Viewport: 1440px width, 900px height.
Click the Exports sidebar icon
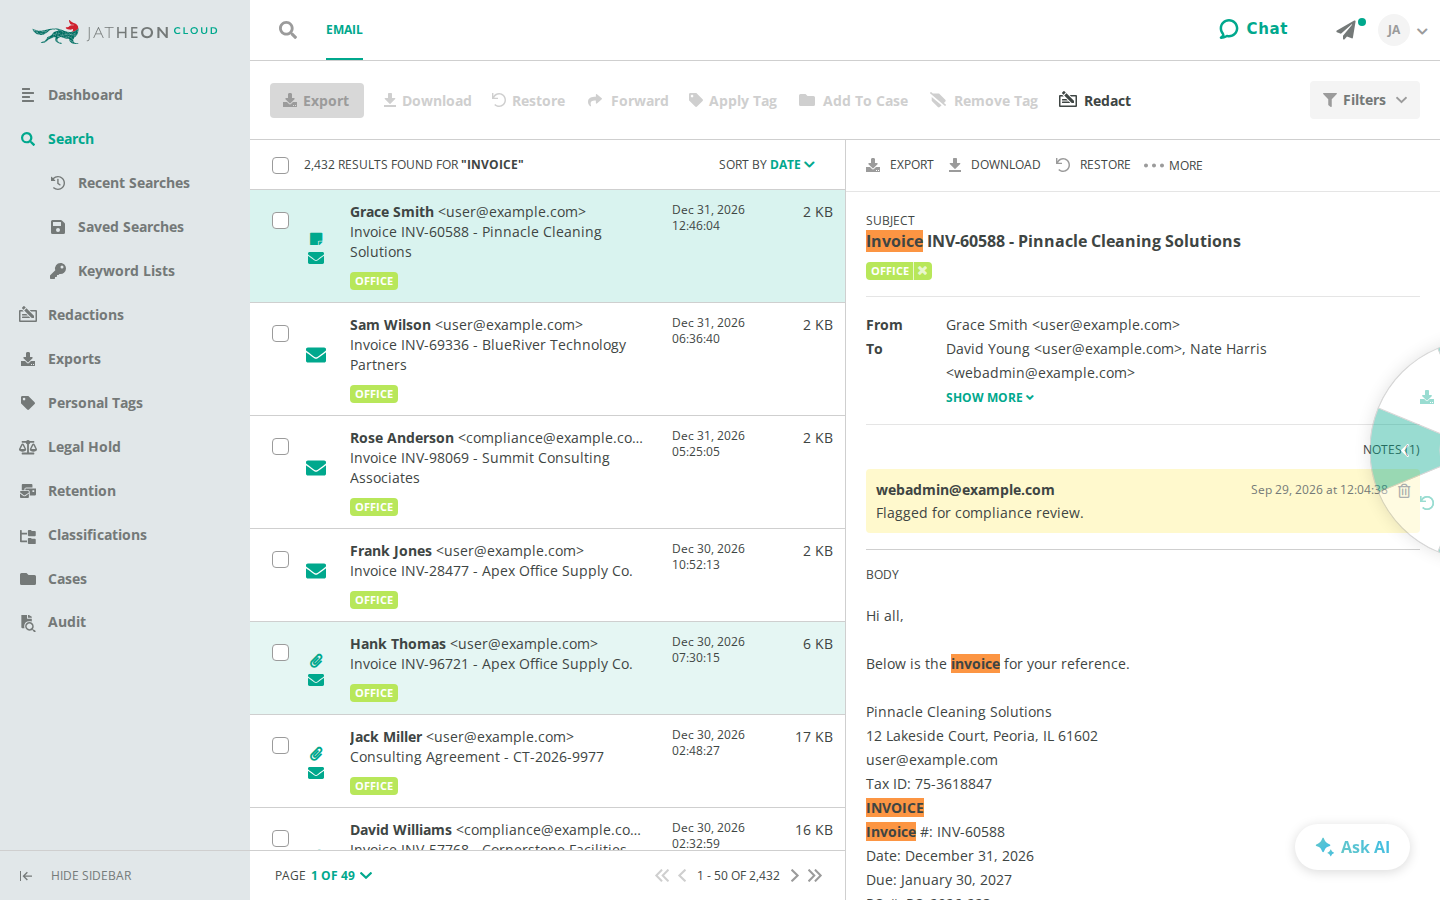(x=28, y=359)
